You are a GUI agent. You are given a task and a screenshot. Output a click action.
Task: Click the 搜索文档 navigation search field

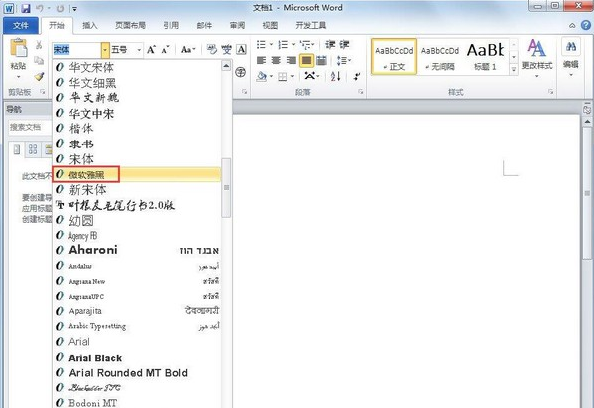30,127
